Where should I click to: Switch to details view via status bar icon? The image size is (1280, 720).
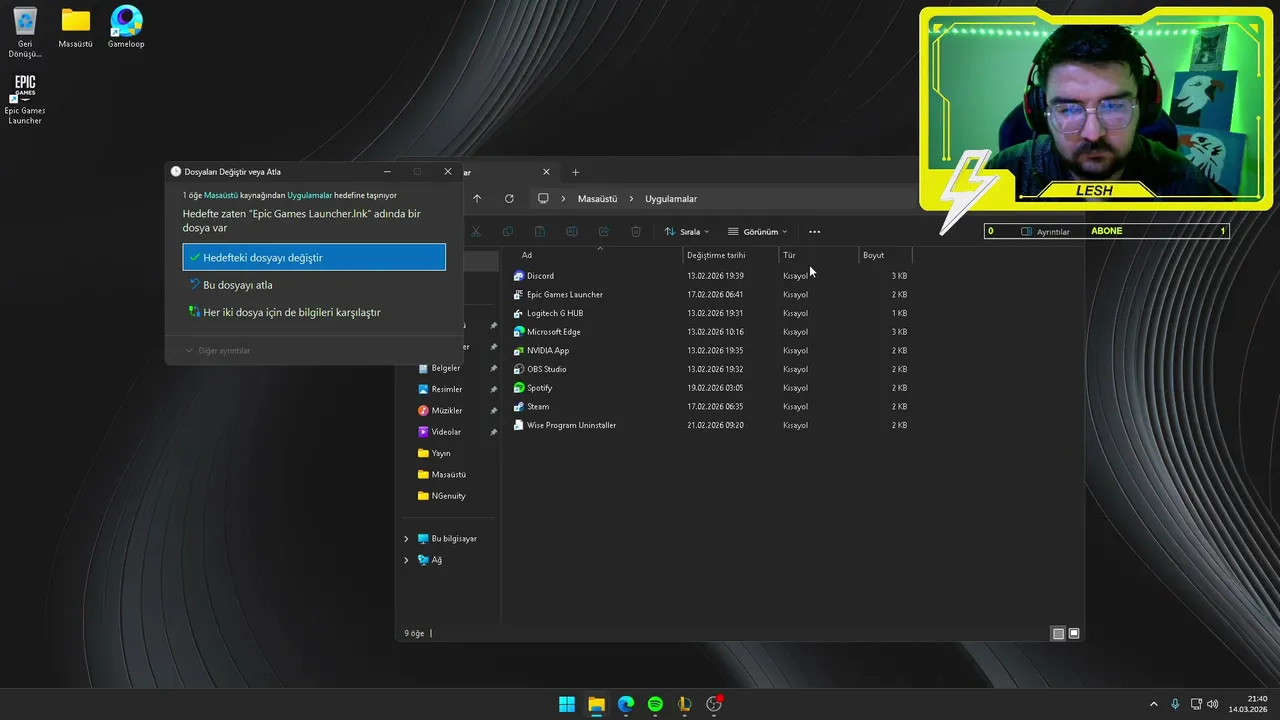1058,633
